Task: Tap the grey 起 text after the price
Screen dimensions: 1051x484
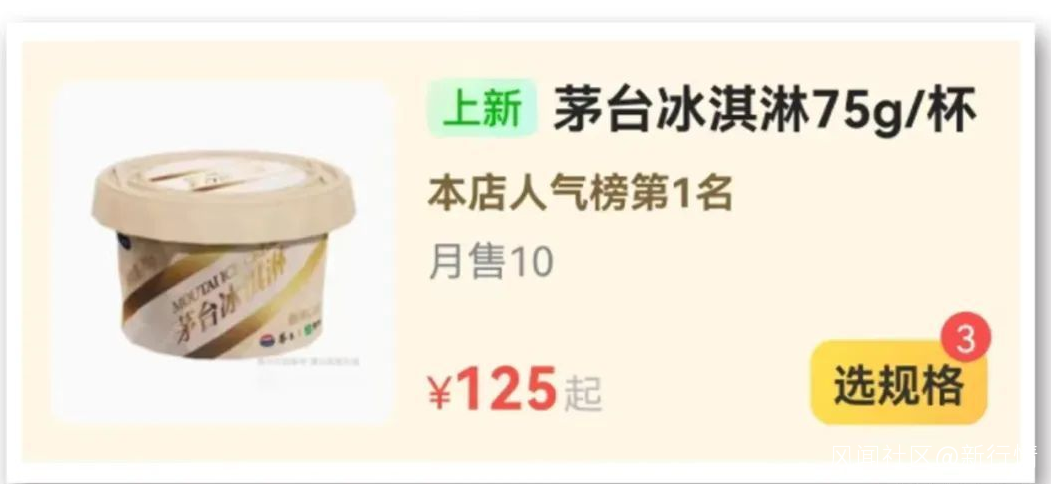Action: (583, 394)
